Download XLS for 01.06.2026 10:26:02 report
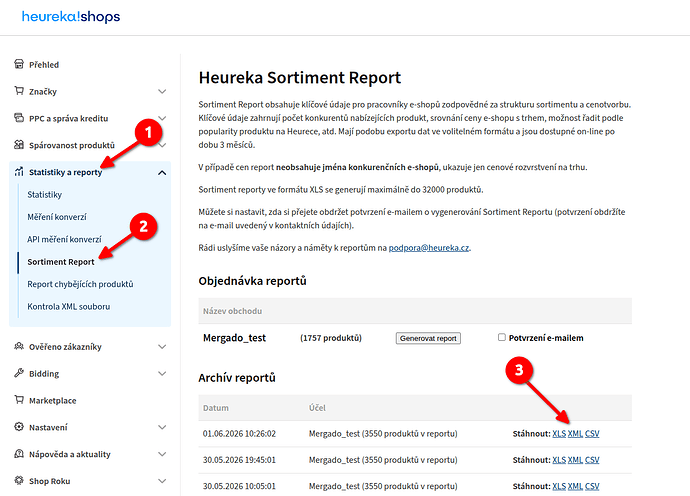The height and width of the screenshot is (496, 690). tap(559, 434)
